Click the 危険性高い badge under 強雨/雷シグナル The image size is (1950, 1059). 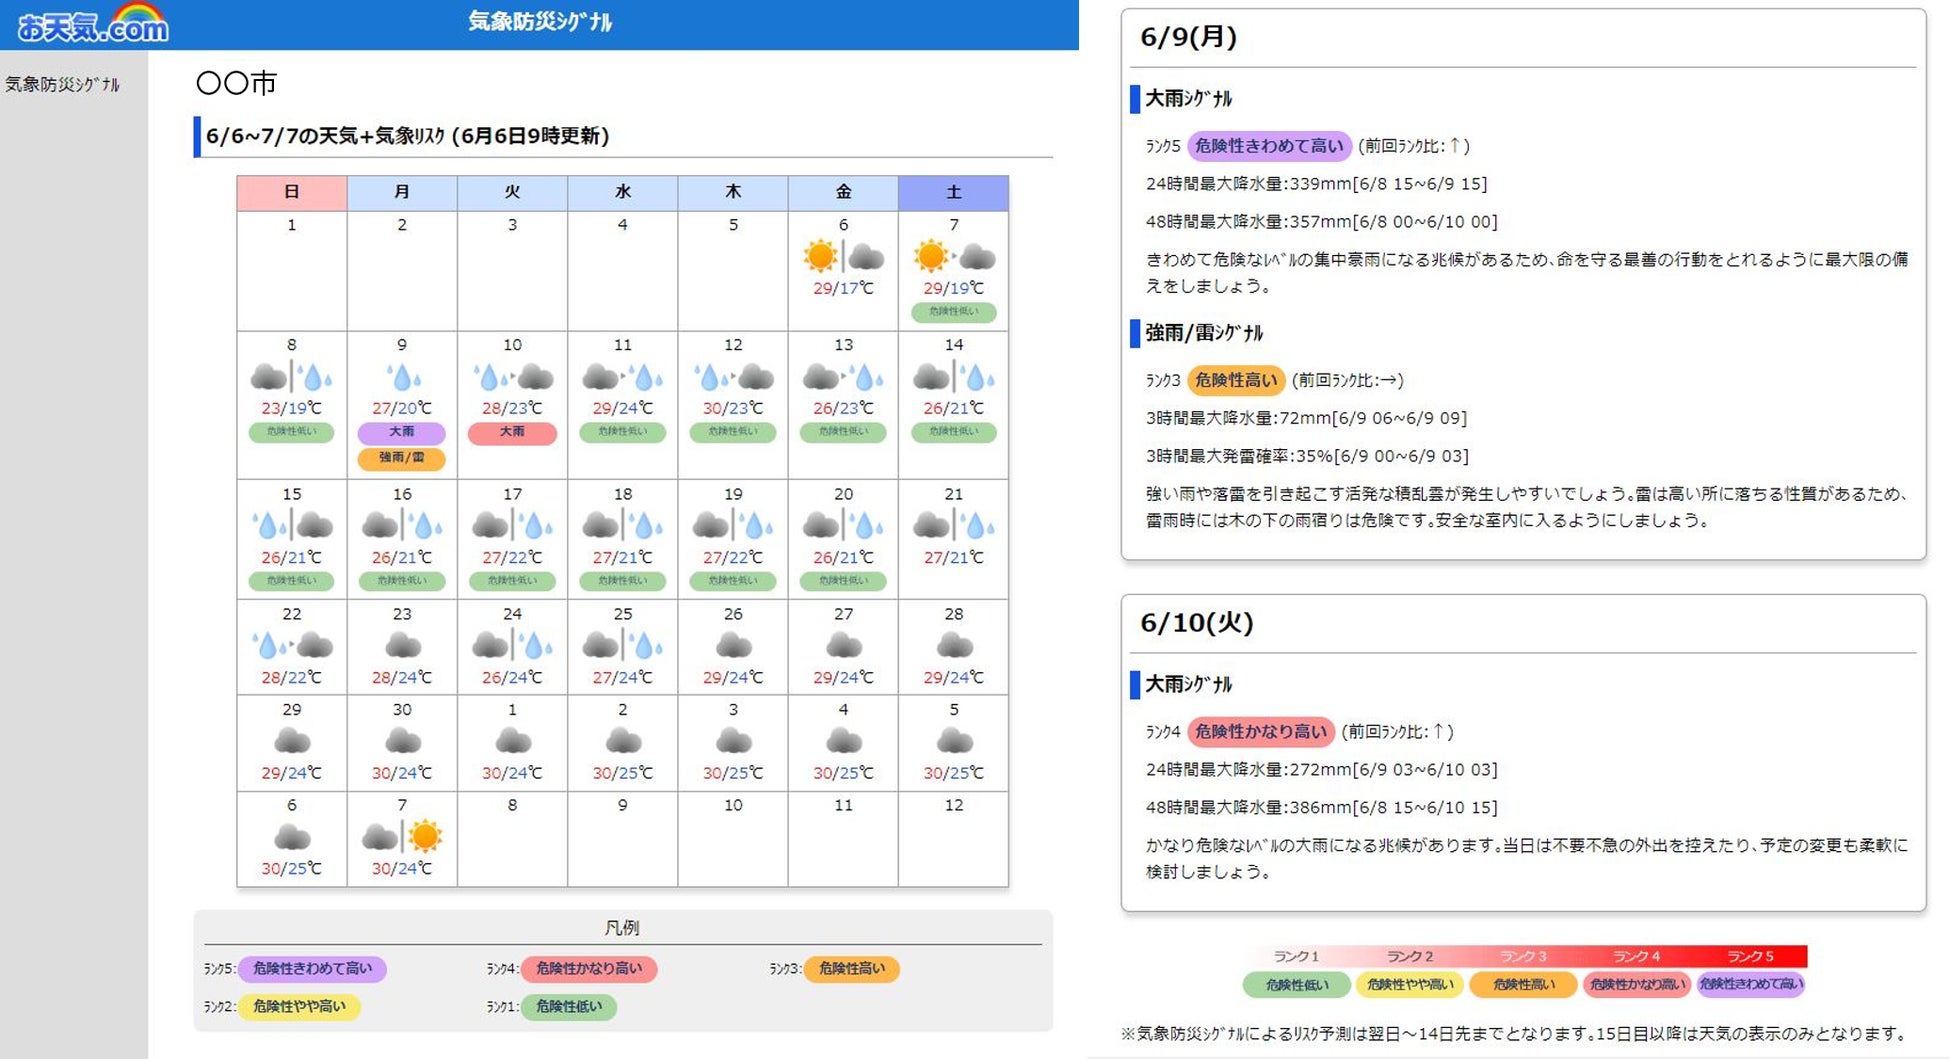(x=1236, y=380)
